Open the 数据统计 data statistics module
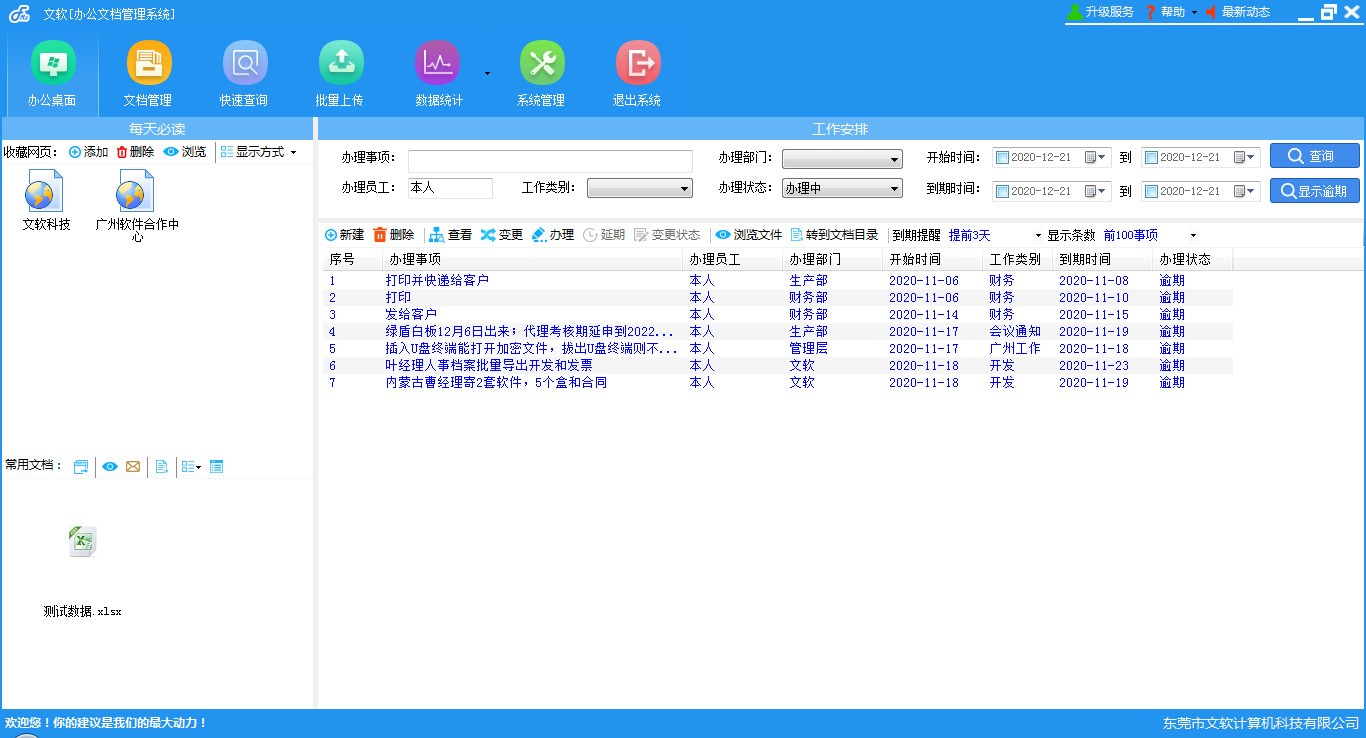 tap(438, 74)
